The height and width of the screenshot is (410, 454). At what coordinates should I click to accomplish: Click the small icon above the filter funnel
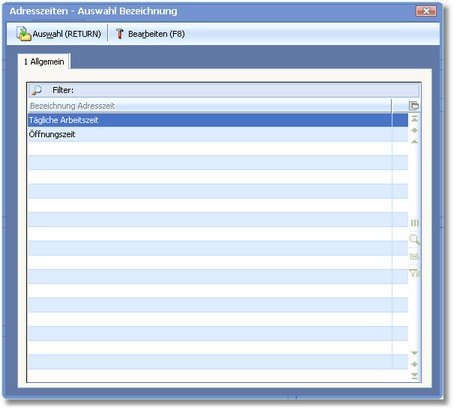[x=414, y=256]
